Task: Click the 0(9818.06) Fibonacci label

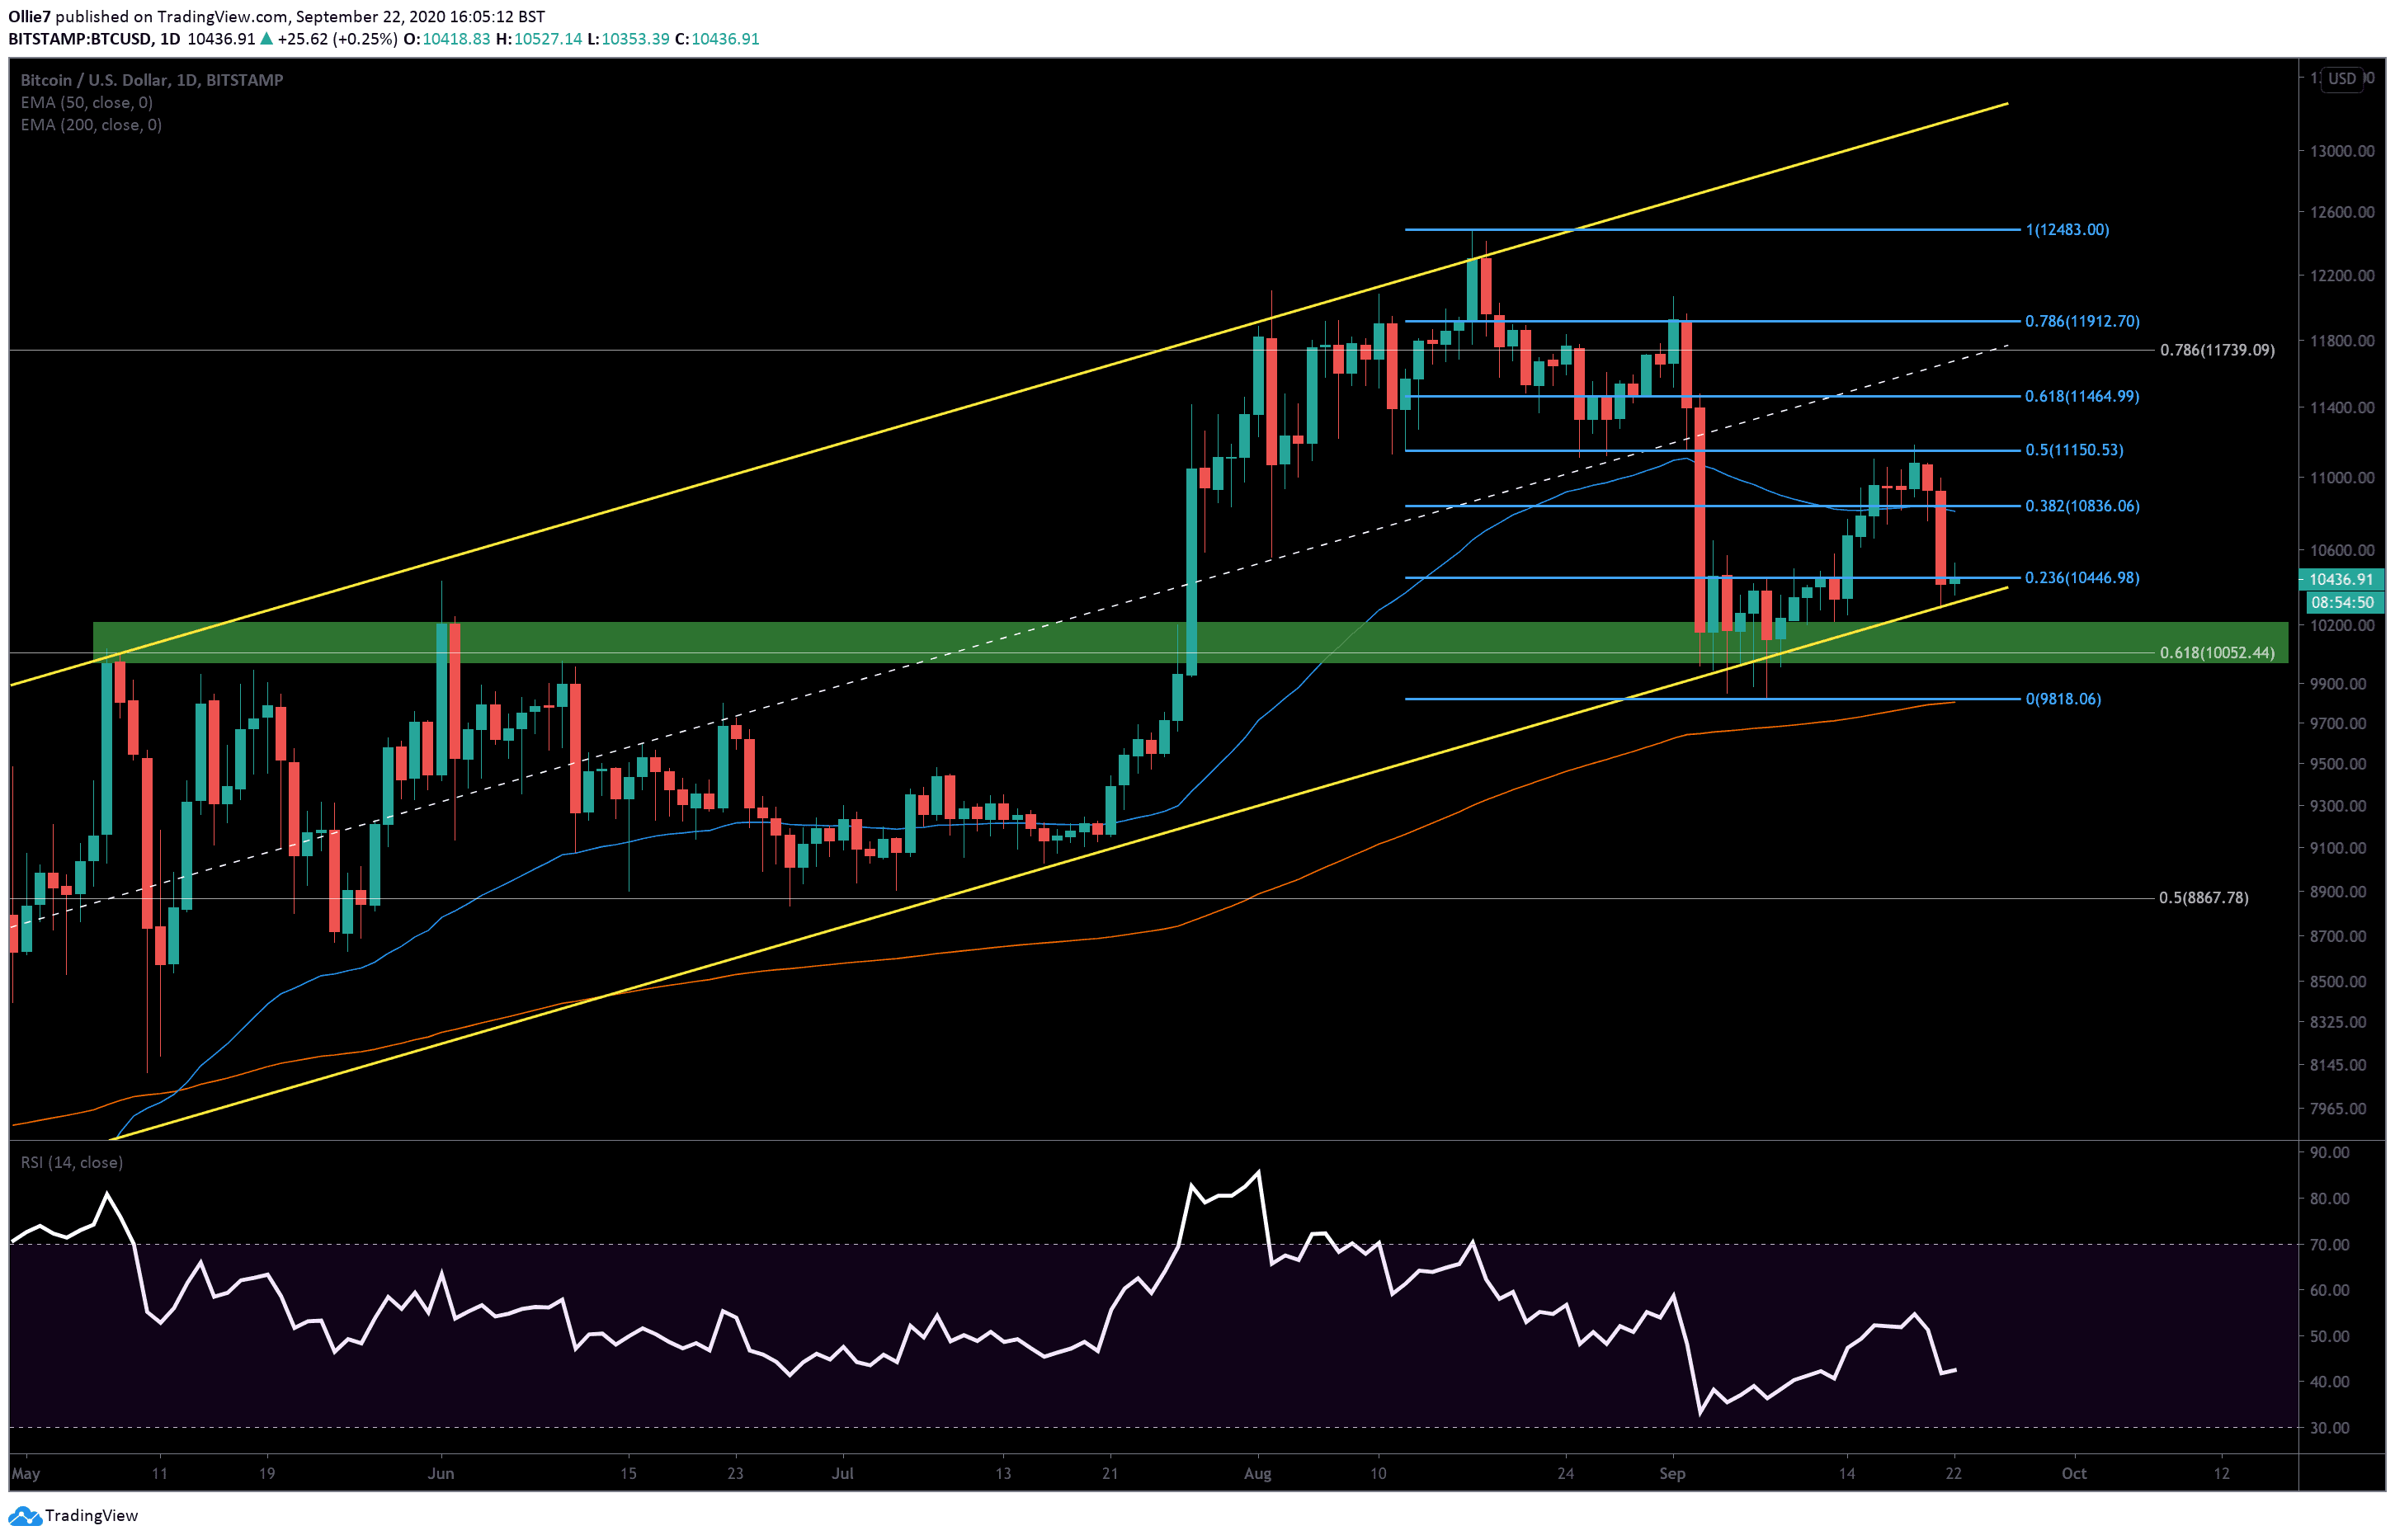Action: tap(2063, 699)
